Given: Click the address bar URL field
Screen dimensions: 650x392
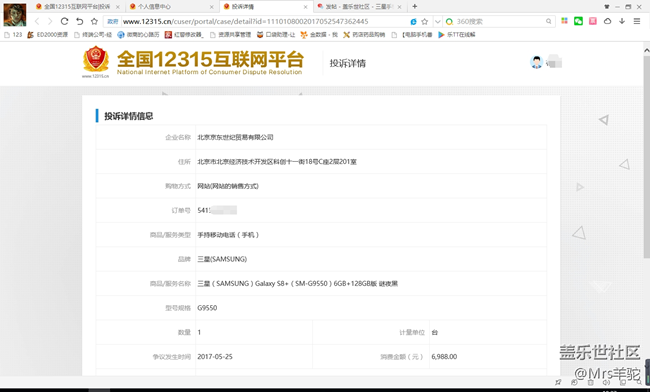Looking at the screenshot, I should (265, 22).
